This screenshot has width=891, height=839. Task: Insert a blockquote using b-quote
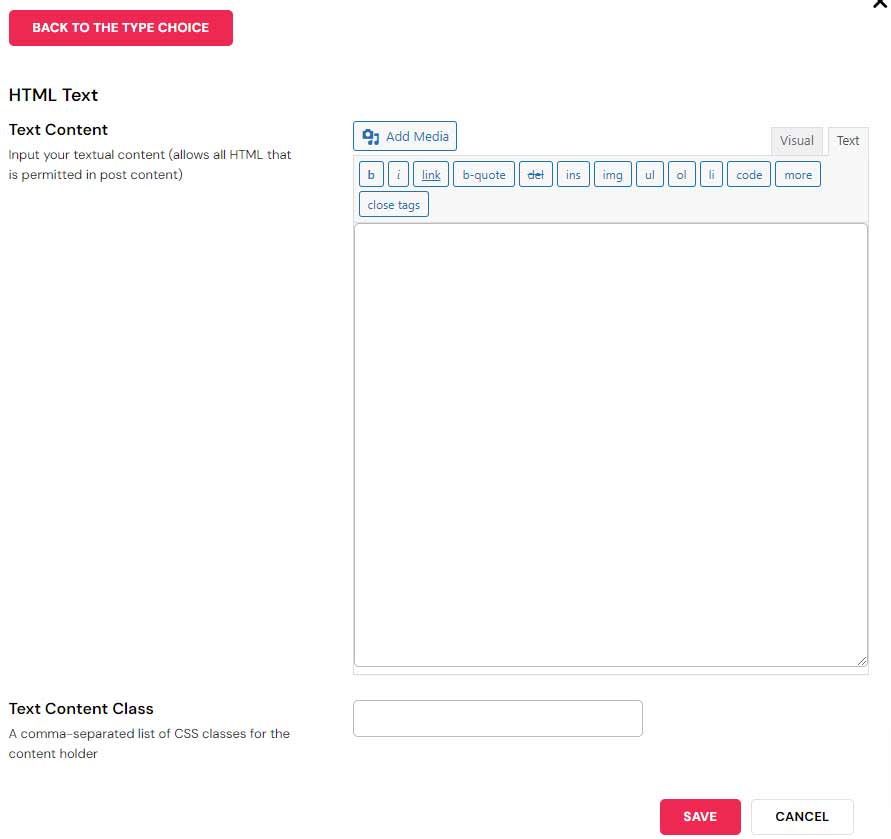[x=484, y=175]
